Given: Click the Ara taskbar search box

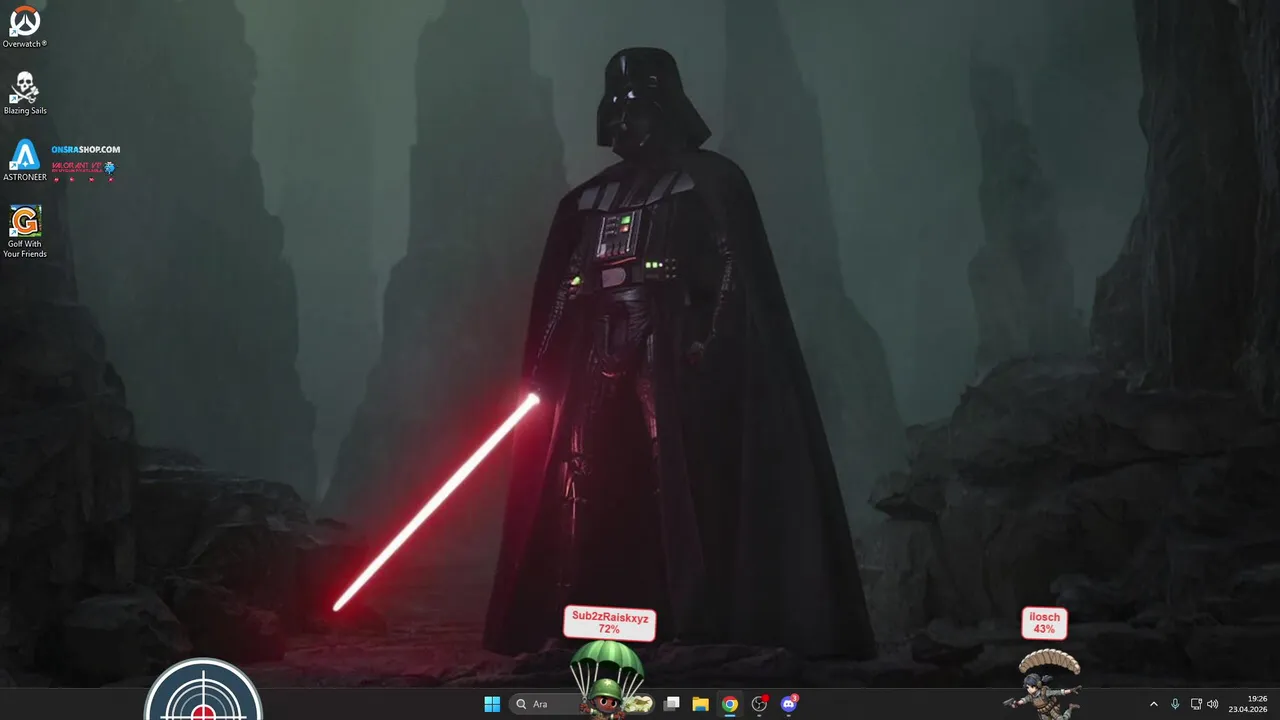Looking at the screenshot, I should (580, 704).
